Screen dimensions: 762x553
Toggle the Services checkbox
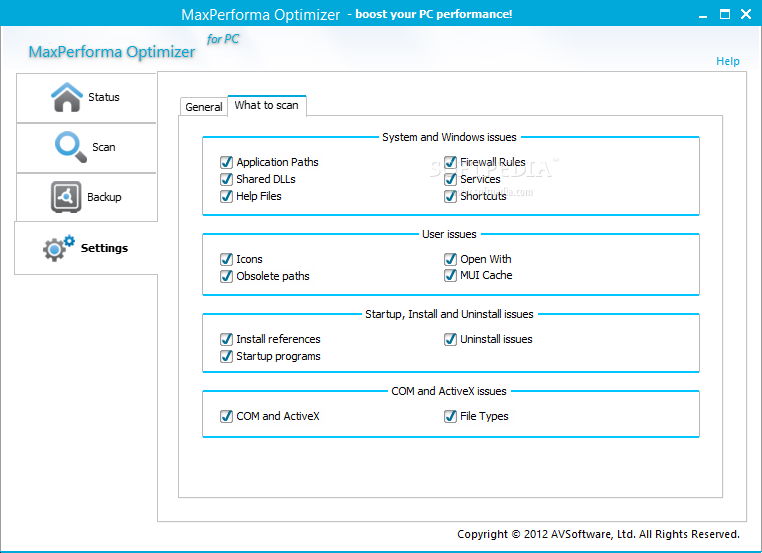[x=450, y=179]
